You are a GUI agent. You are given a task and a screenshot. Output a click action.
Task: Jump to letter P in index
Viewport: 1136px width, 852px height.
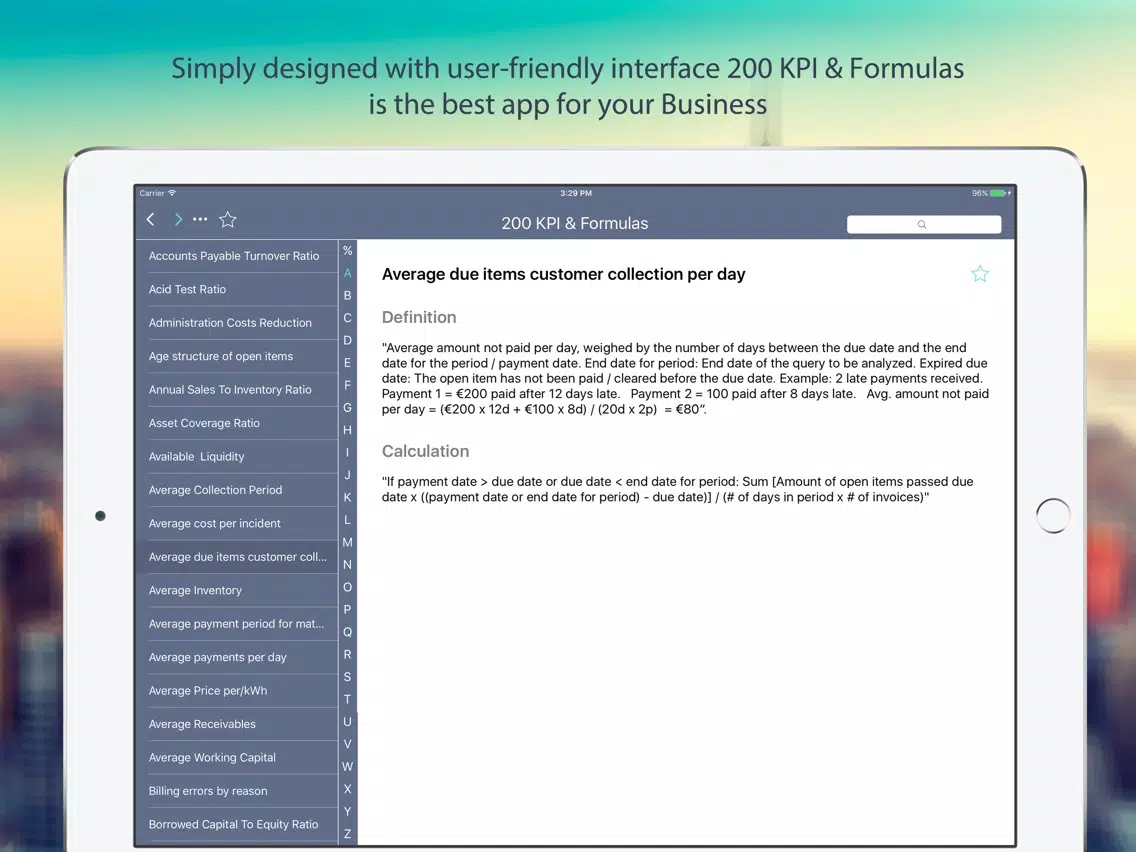(348, 610)
